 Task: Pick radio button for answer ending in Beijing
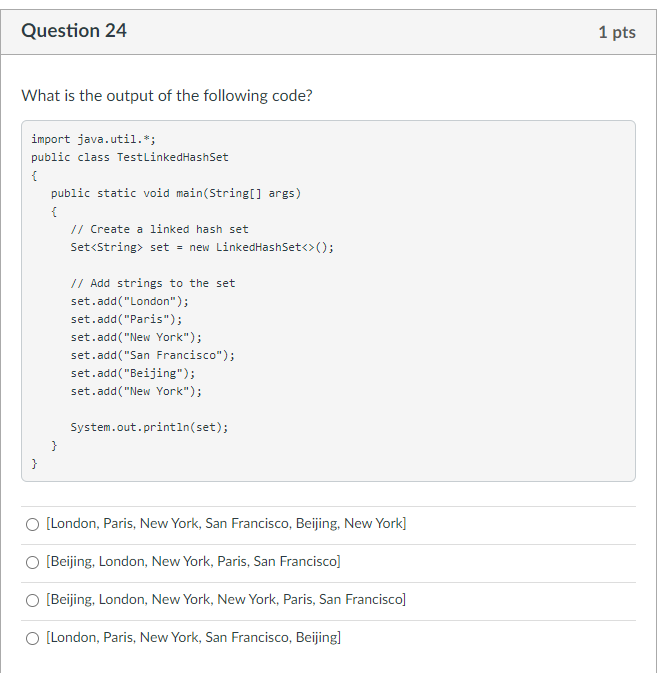[33, 638]
